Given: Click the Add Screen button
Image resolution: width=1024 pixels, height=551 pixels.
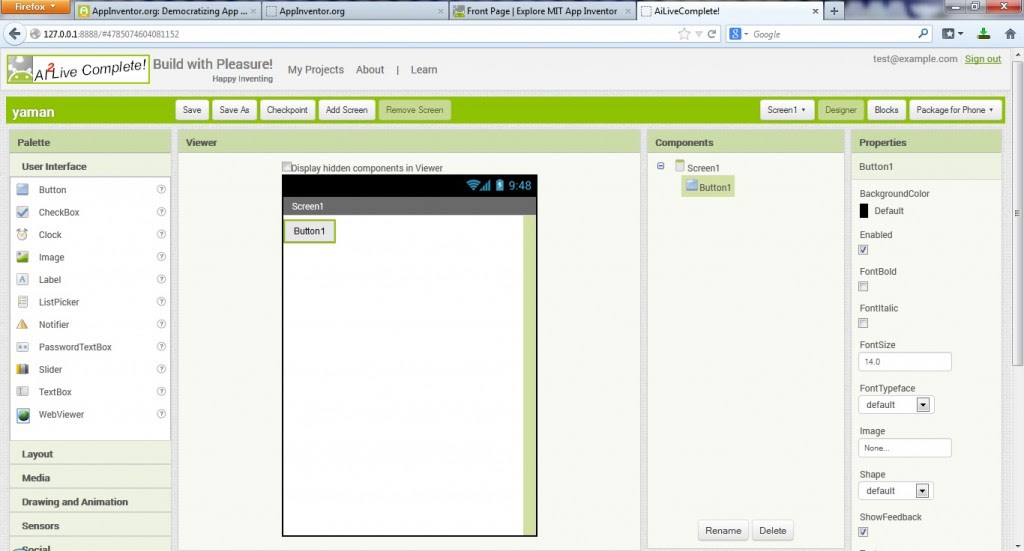Looking at the screenshot, I should [x=346, y=110].
